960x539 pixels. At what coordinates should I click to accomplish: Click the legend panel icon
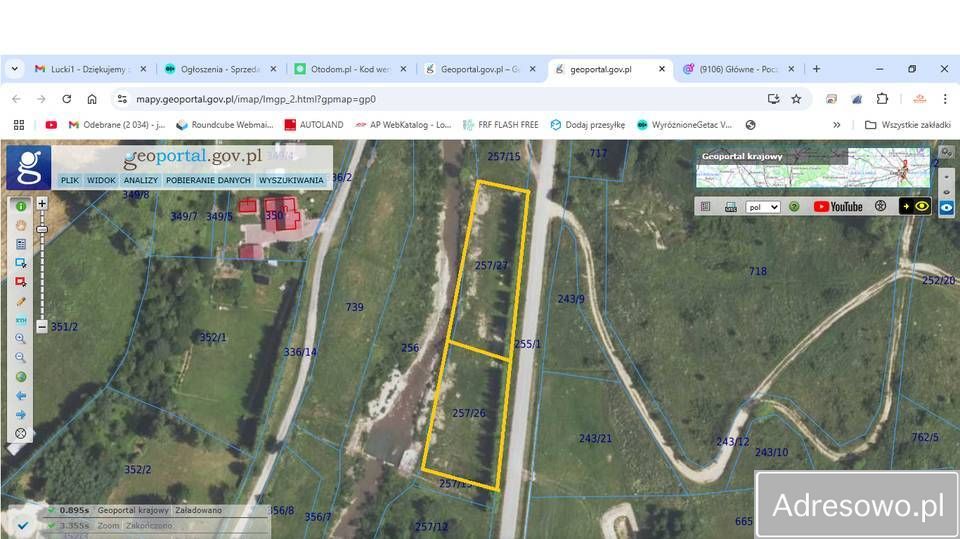click(705, 206)
